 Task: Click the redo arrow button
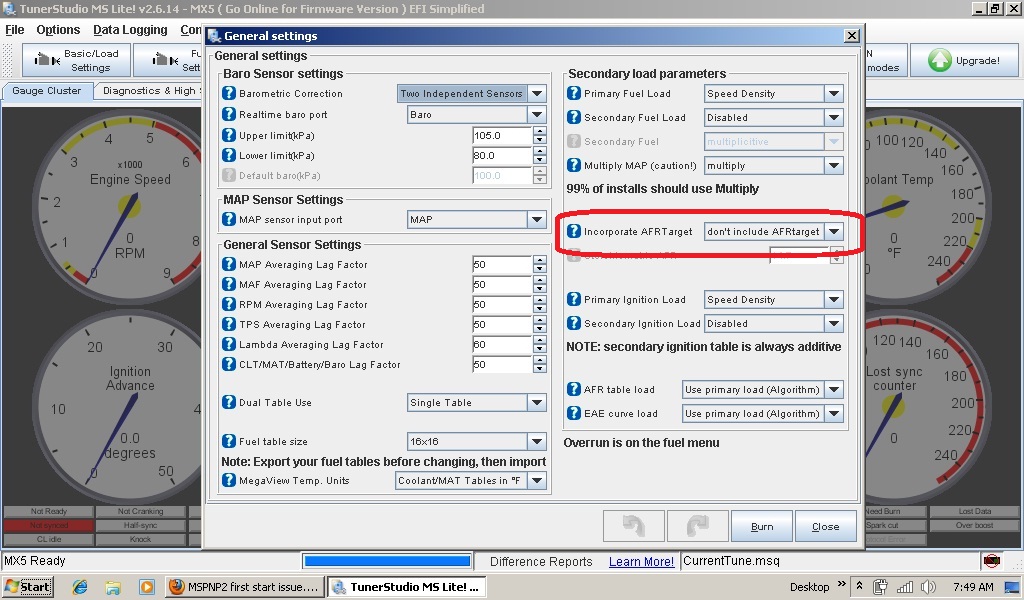click(697, 526)
